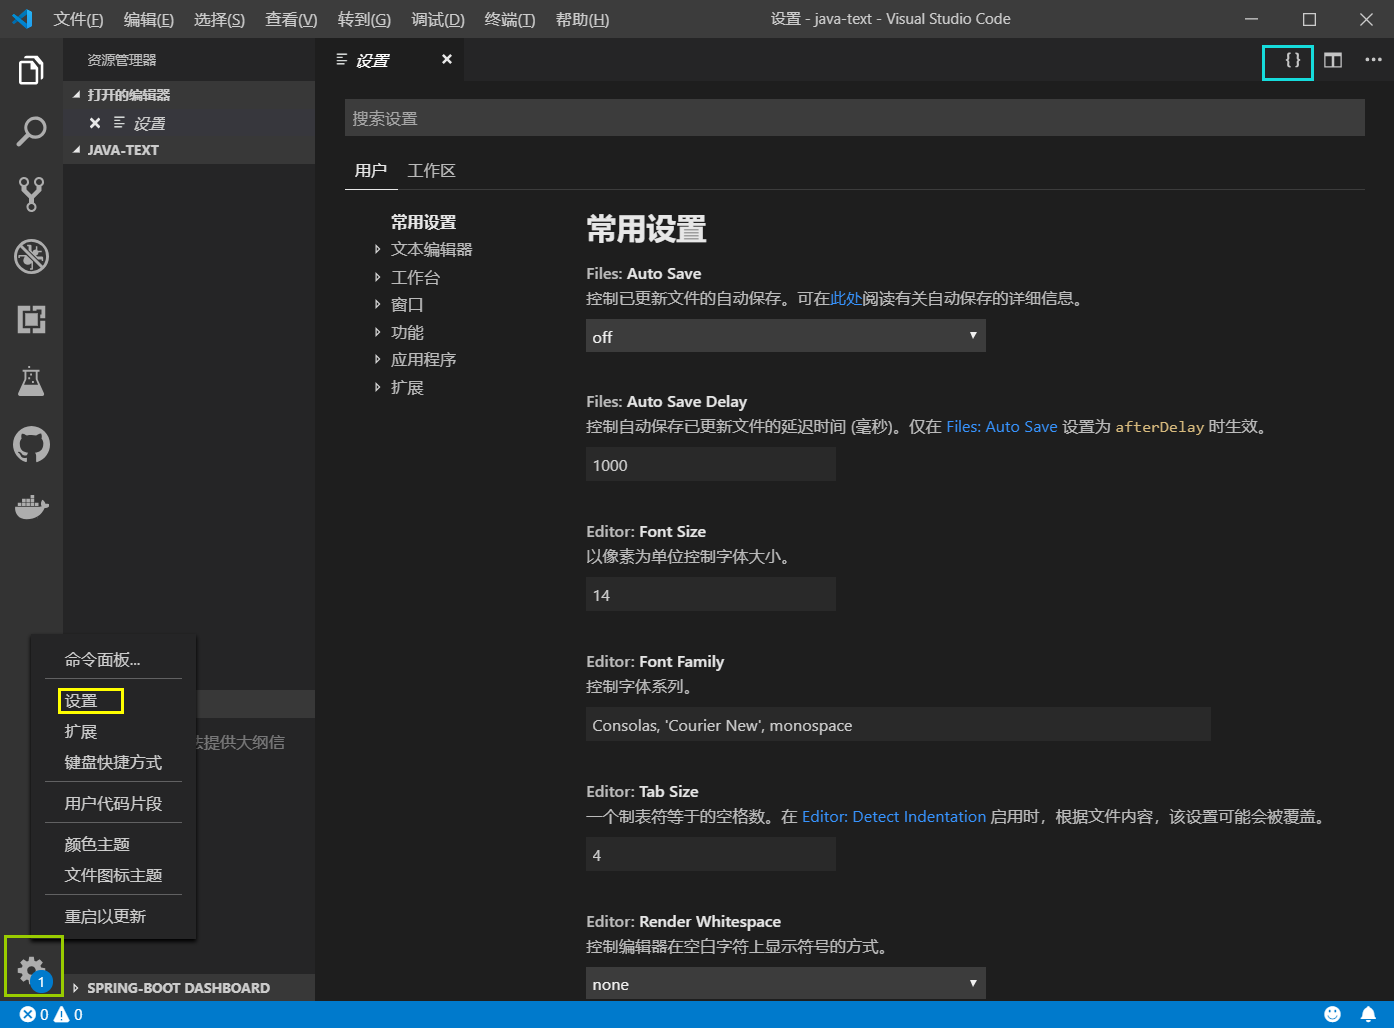The height and width of the screenshot is (1028, 1394).
Task: Click the errors count in status bar
Action: click(x=34, y=1014)
